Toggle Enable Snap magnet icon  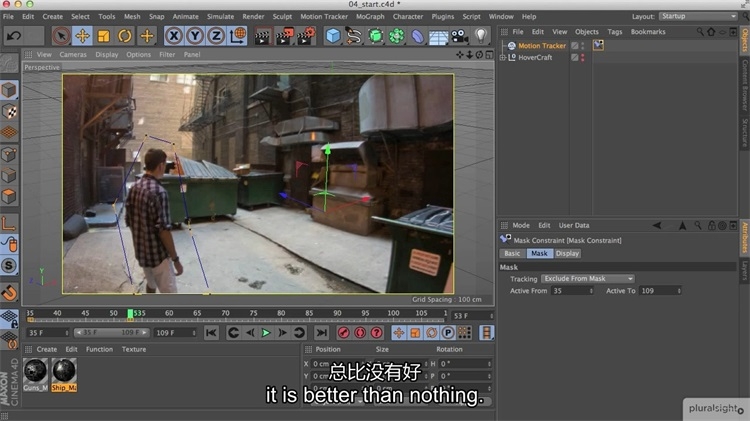[9, 292]
